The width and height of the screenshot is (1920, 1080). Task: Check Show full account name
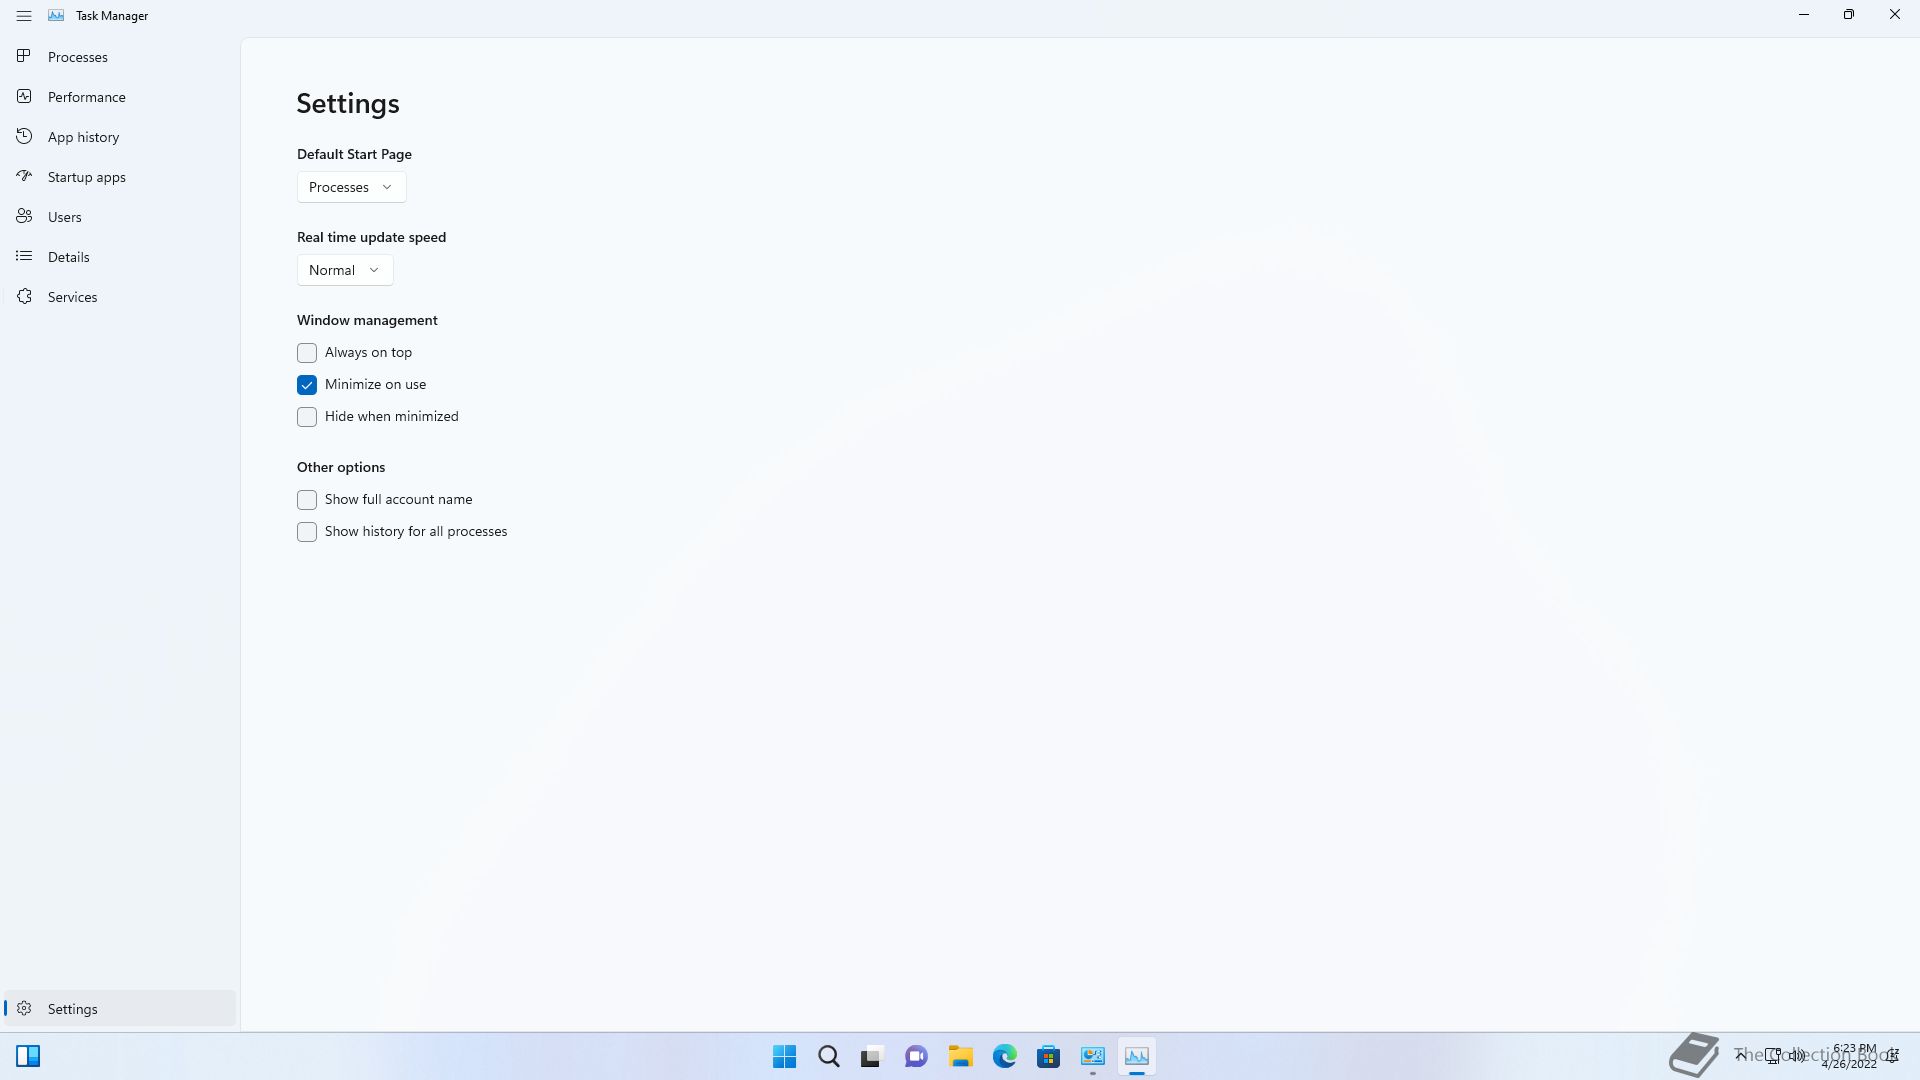[307, 500]
